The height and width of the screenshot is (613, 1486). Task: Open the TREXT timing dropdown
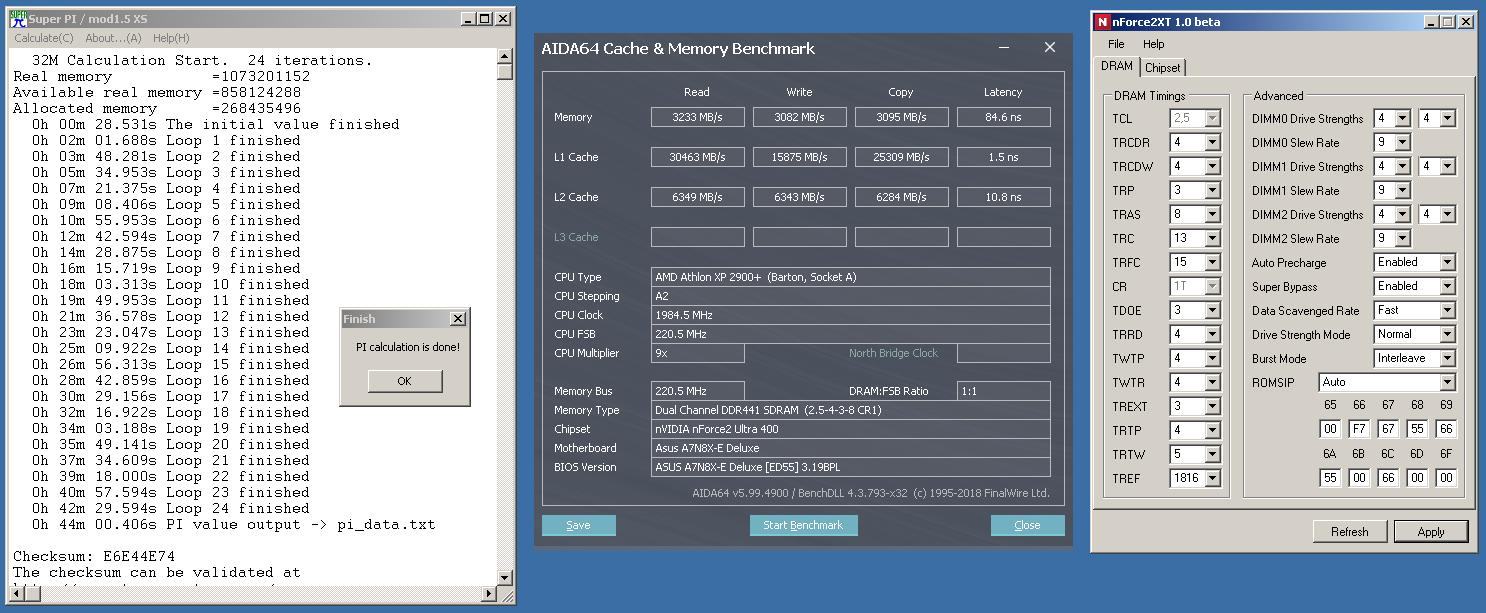1212,406
